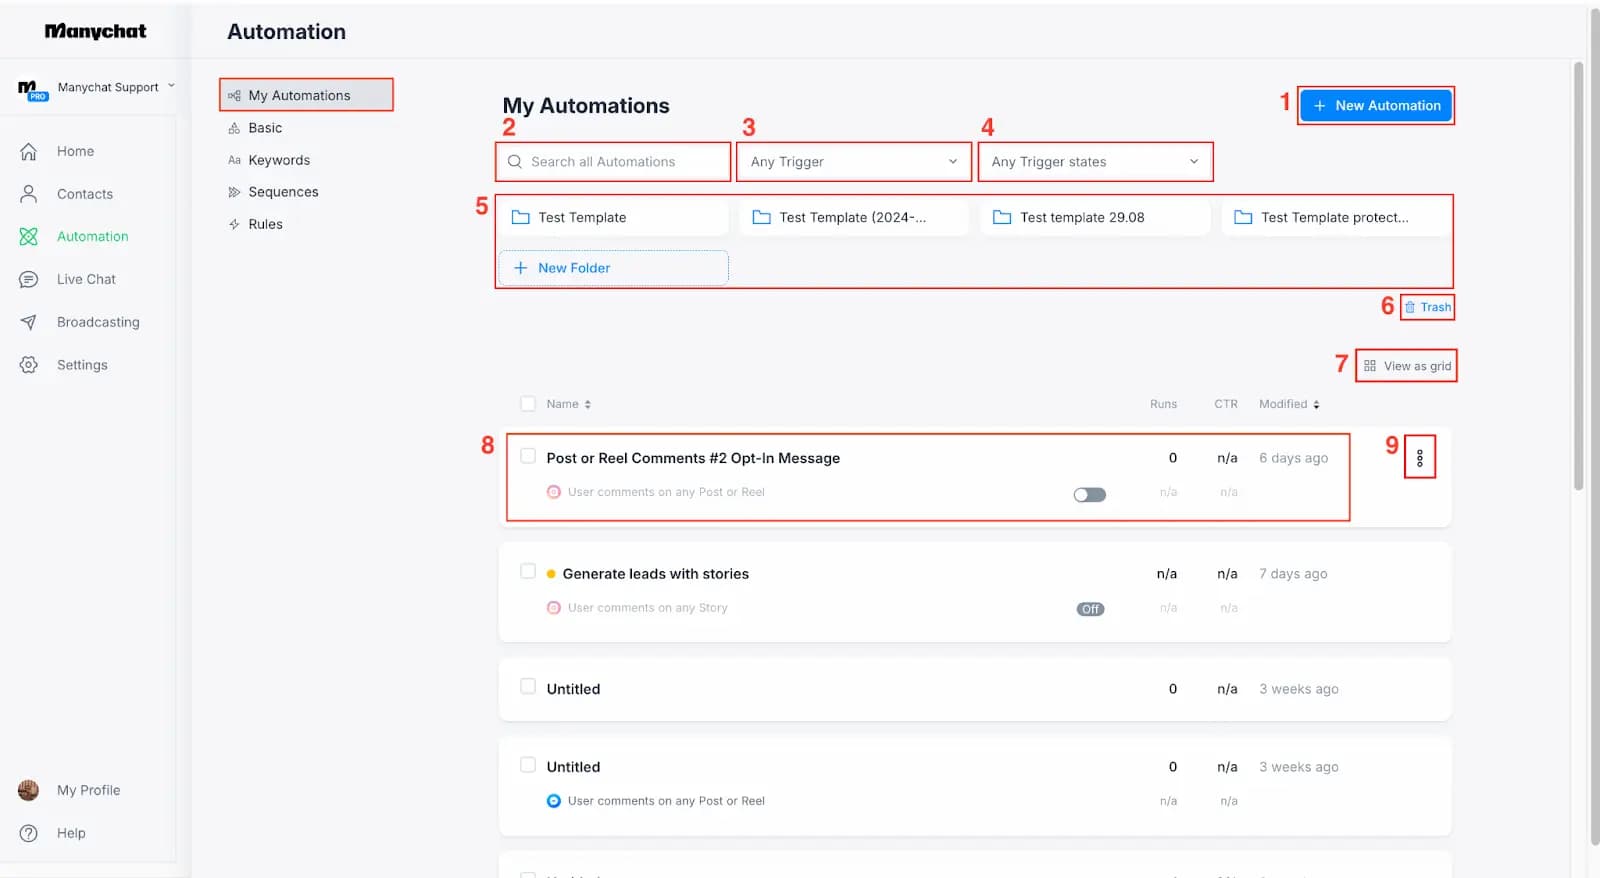Click 3 weeks ago on the first Untitled row
The image size is (1600, 878).
pos(1298,689)
